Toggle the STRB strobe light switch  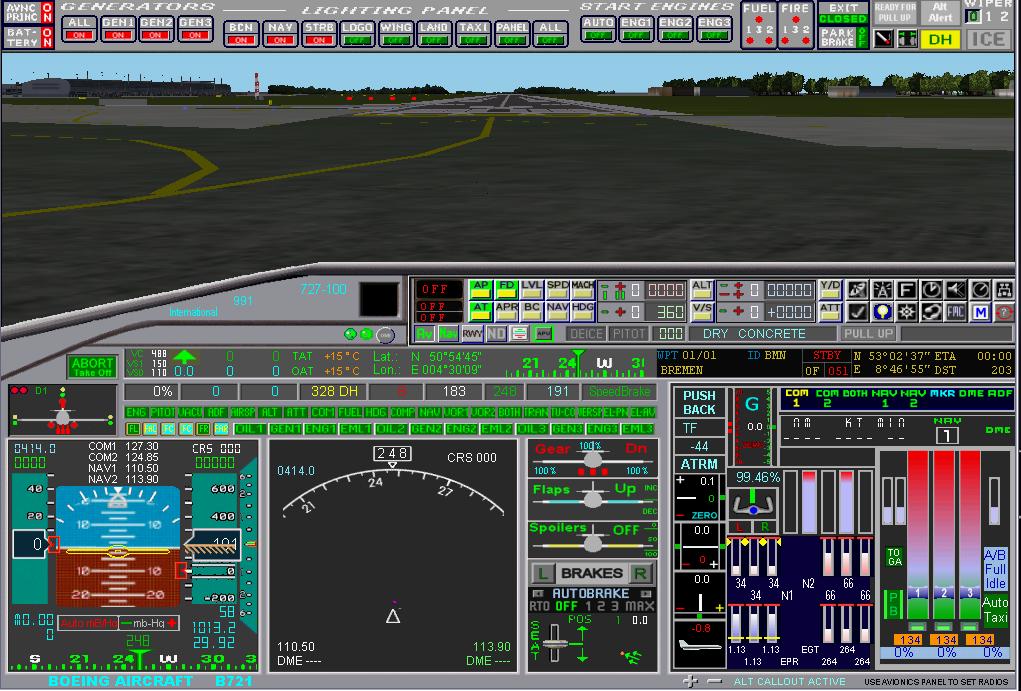[x=319, y=34]
